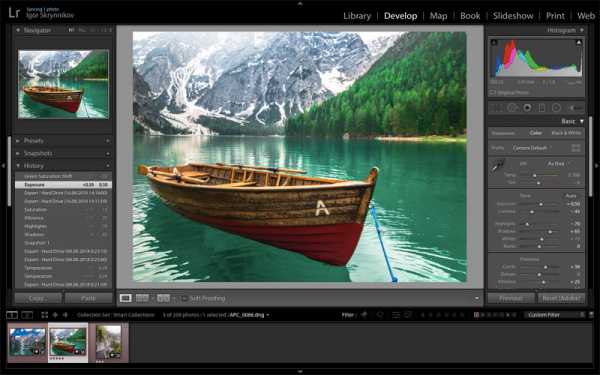Image resolution: width=600 pixels, height=375 pixels.
Task: Switch to Loupe view in toolbar
Action: pyautogui.click(x=126, y=298)
